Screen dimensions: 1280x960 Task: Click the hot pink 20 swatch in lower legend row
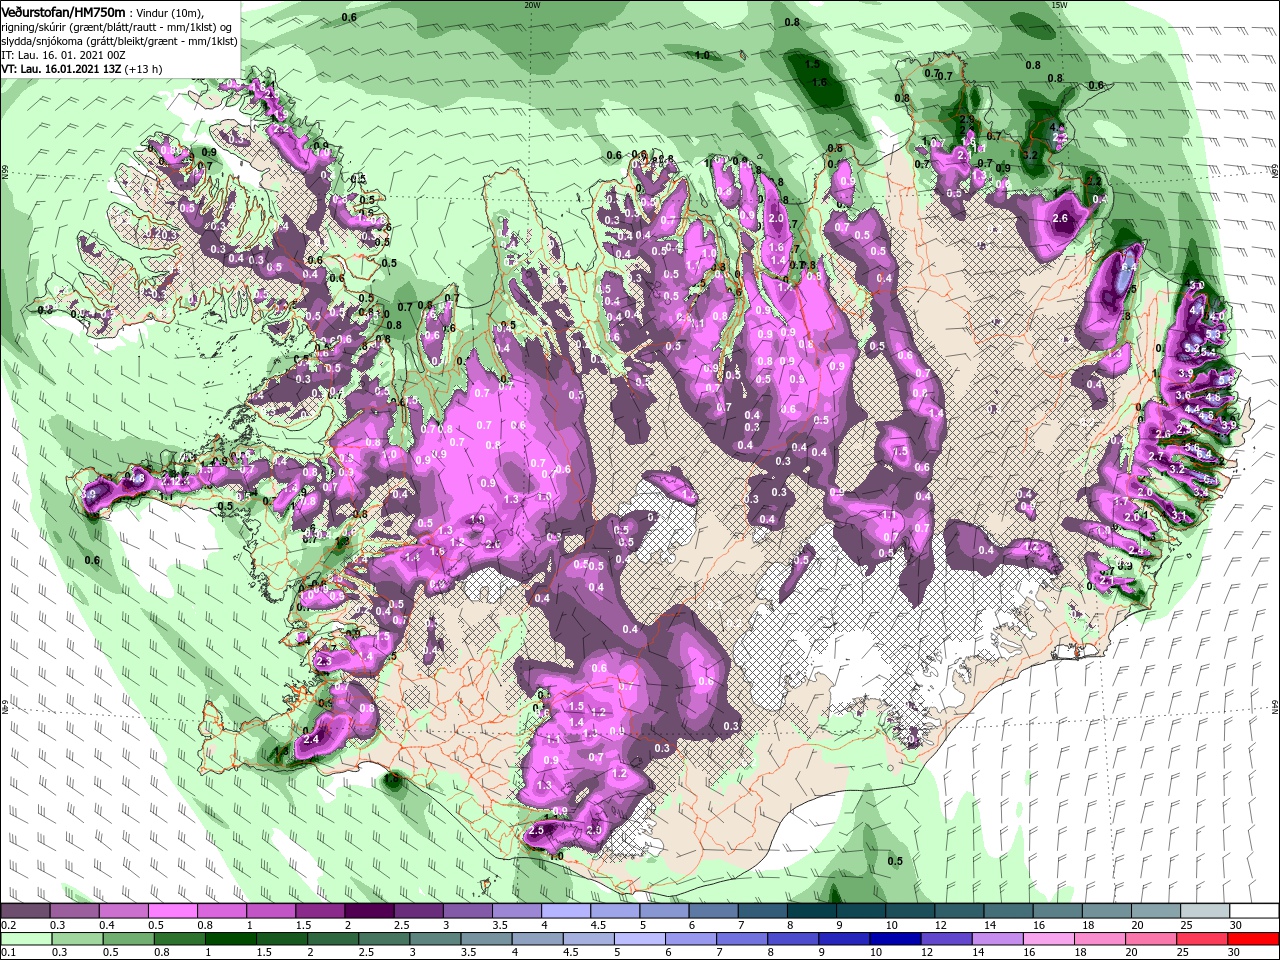[x=1150, y=939]
